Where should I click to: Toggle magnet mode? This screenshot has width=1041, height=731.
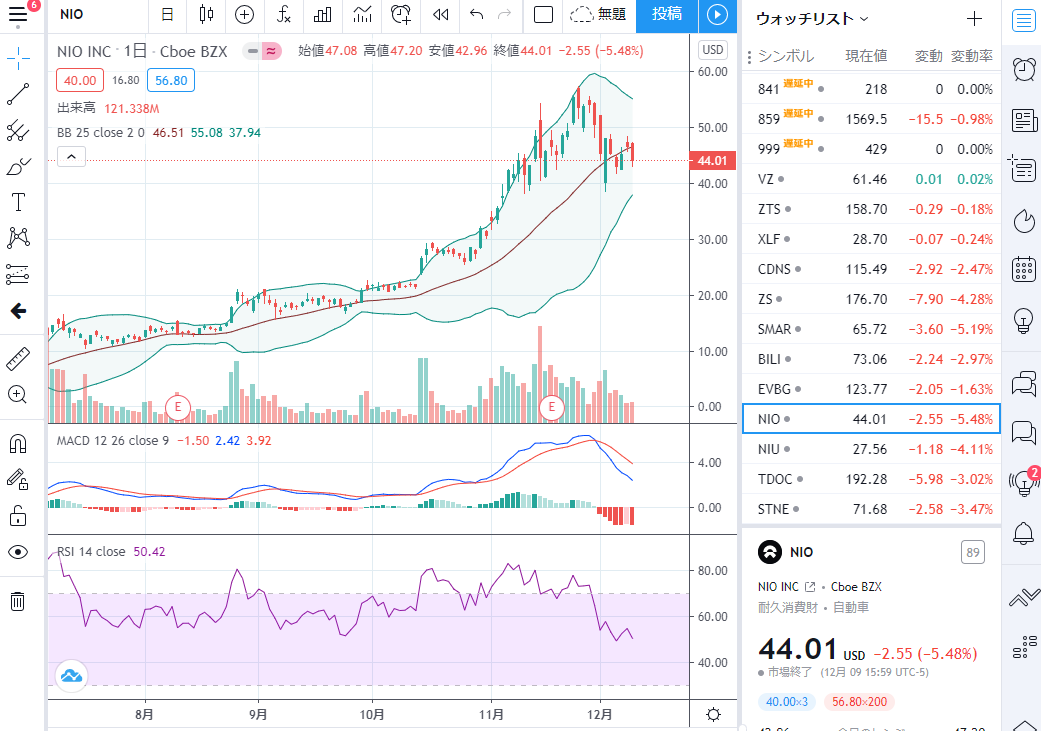click(18, 443)
